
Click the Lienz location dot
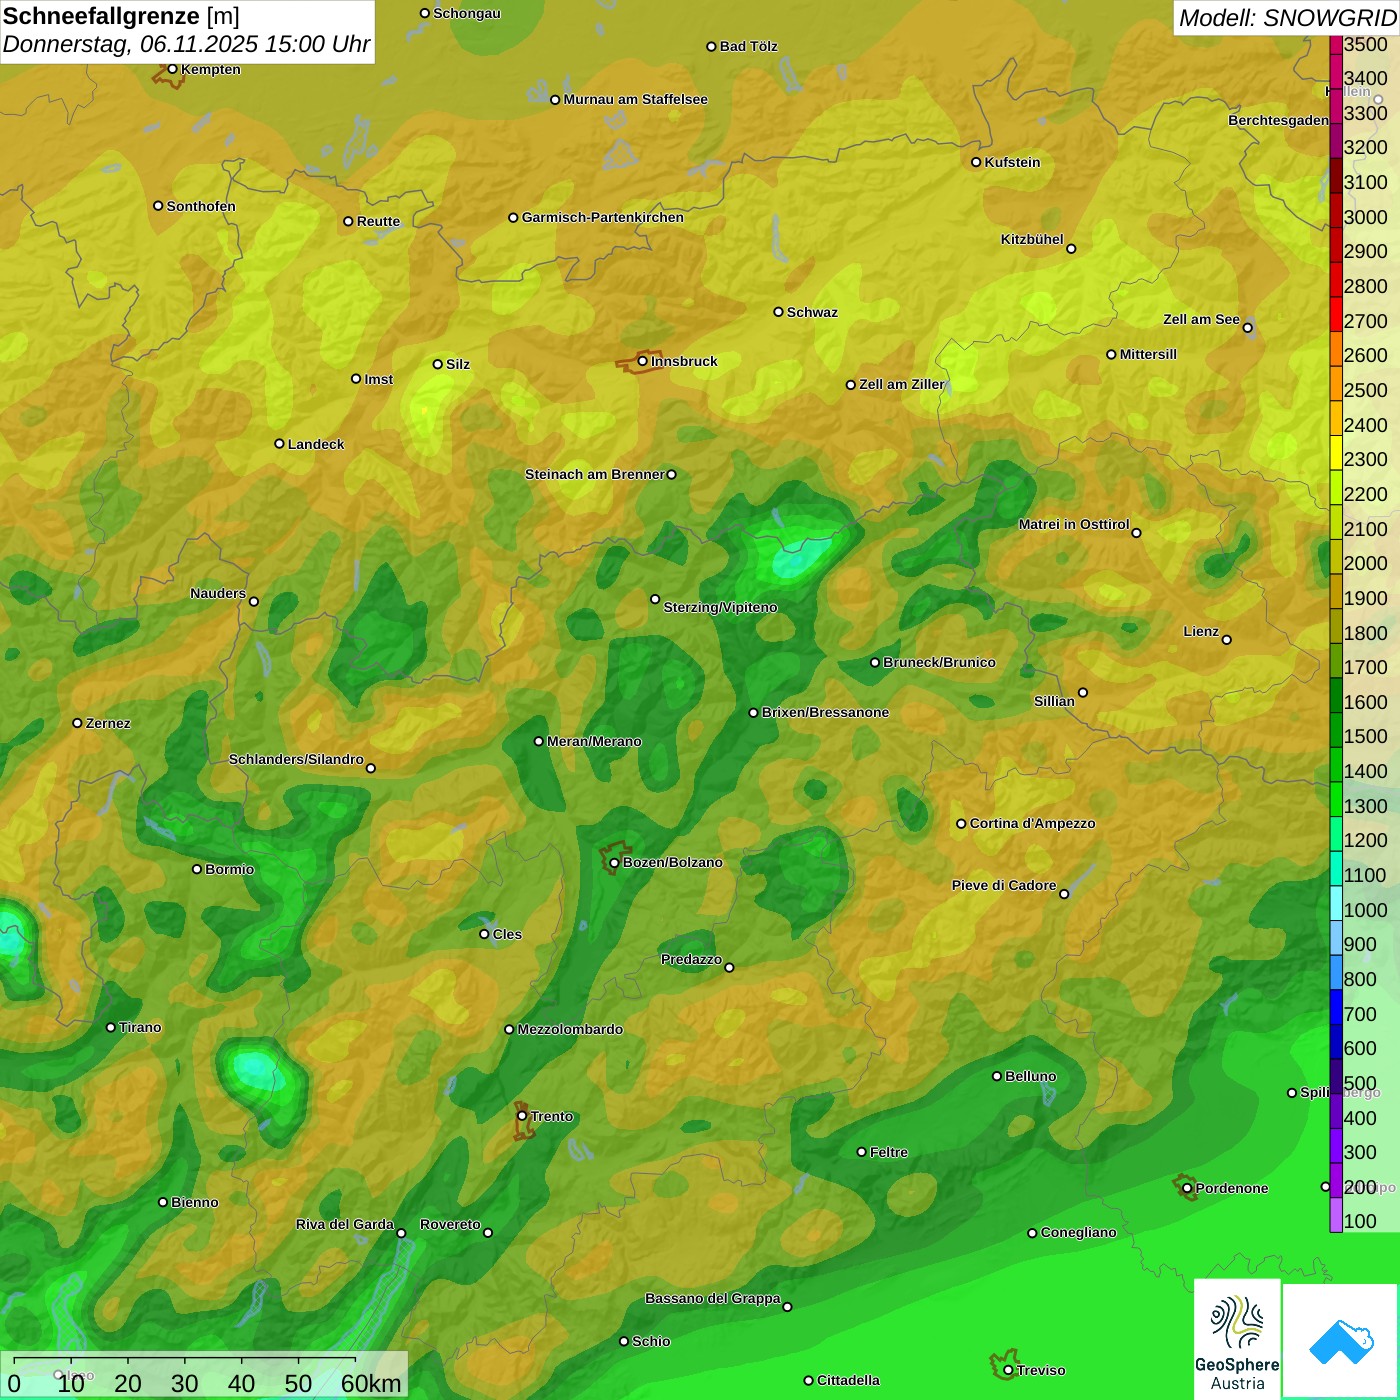pos(1227,640)
